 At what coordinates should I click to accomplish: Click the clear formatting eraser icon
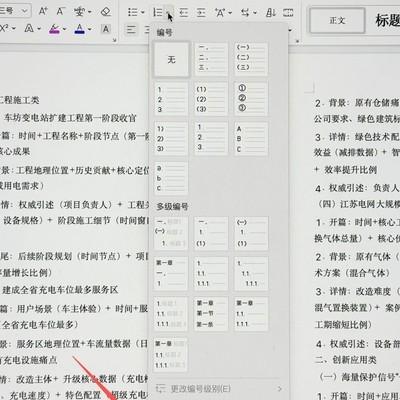[105, 12]
